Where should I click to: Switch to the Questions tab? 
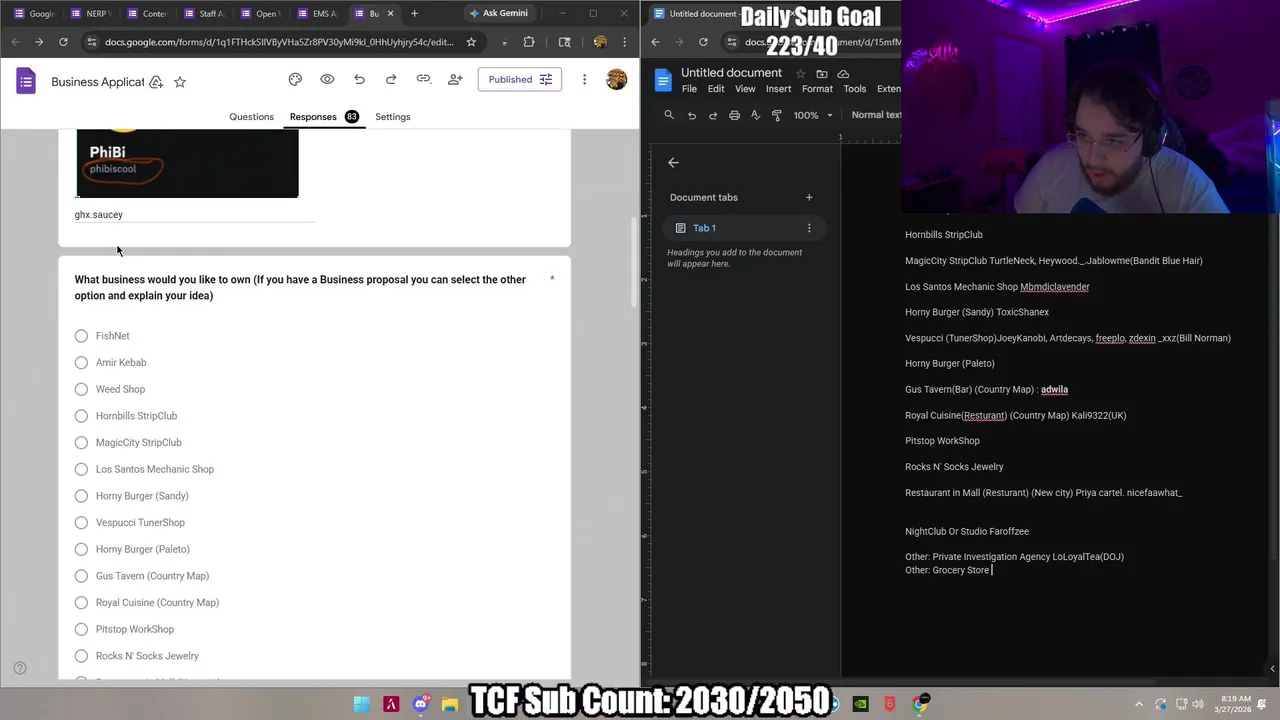[251, 117]
